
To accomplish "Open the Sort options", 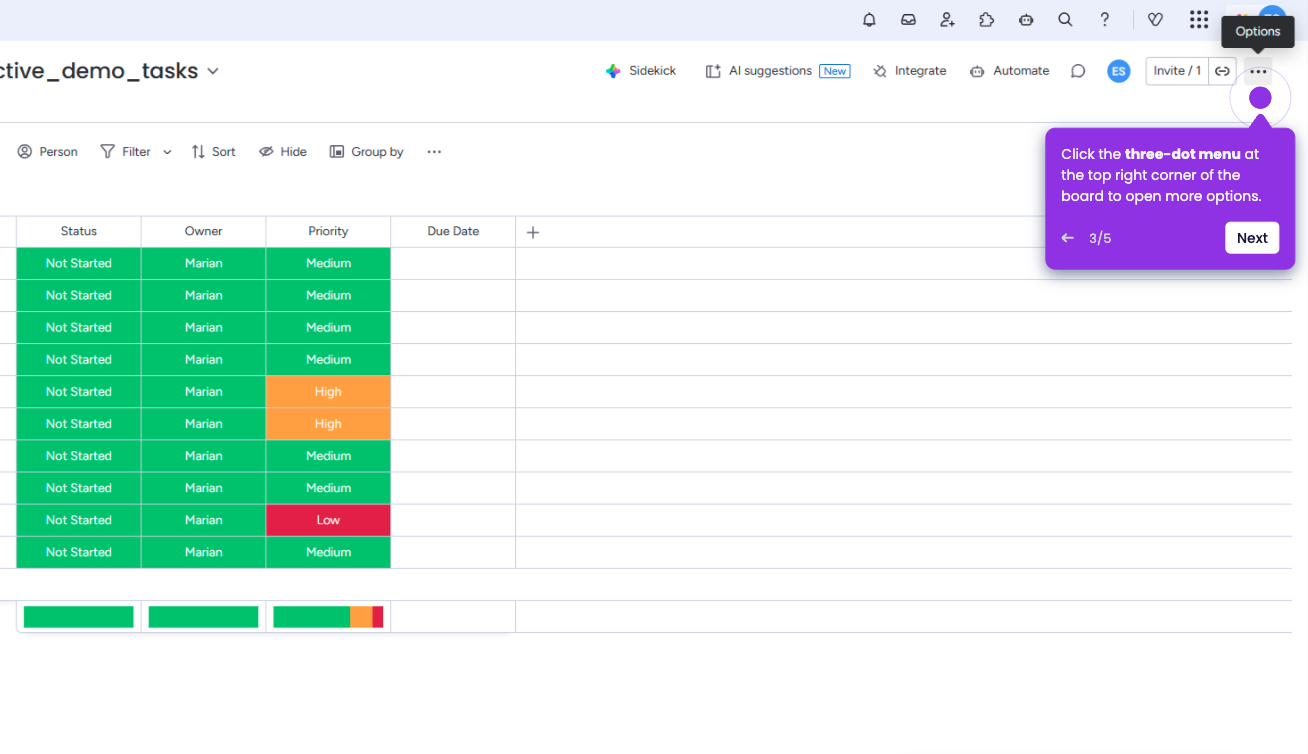I will pos(214,152).
